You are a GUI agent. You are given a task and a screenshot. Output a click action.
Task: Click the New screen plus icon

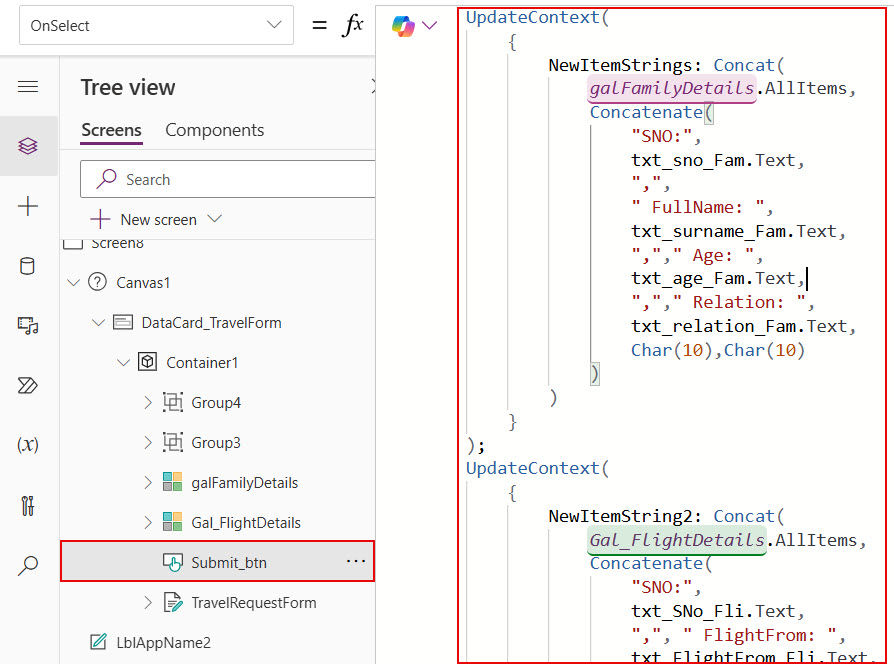[100, 219]
